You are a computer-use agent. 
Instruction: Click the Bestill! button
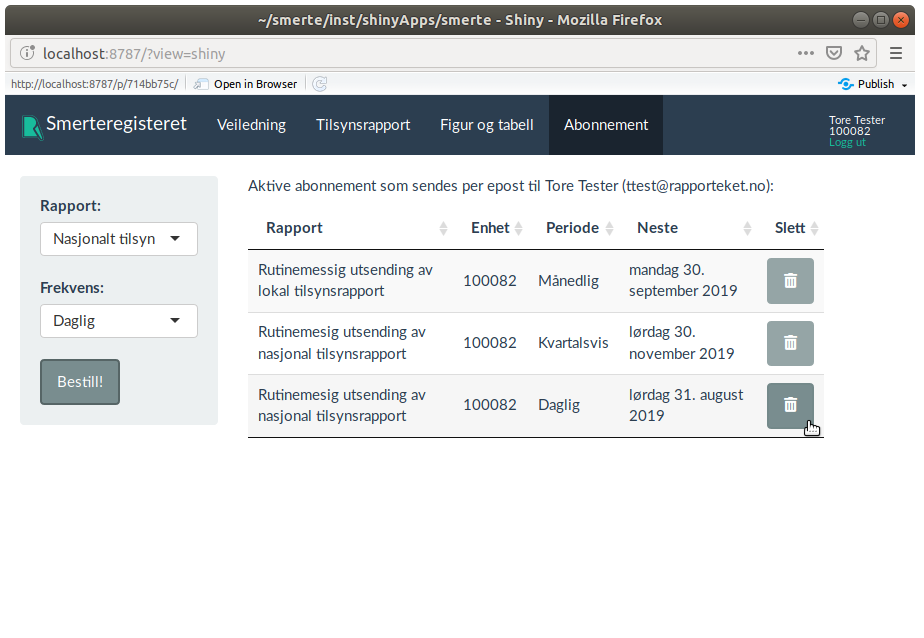coord(80,382)
